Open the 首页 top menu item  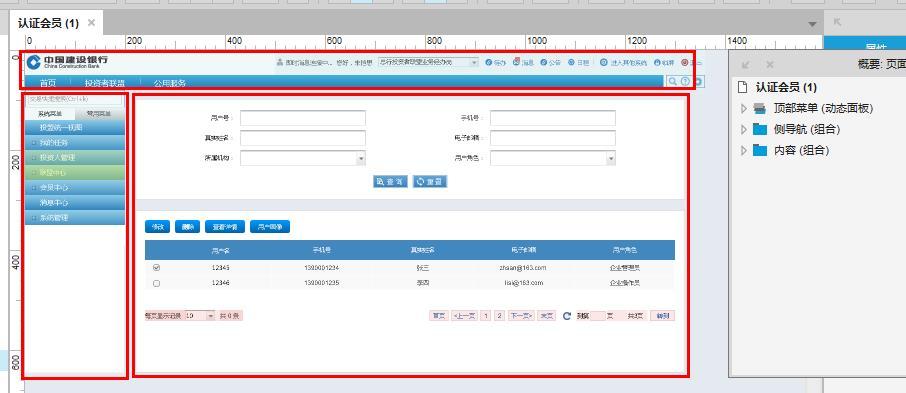[x=48, y=83]
